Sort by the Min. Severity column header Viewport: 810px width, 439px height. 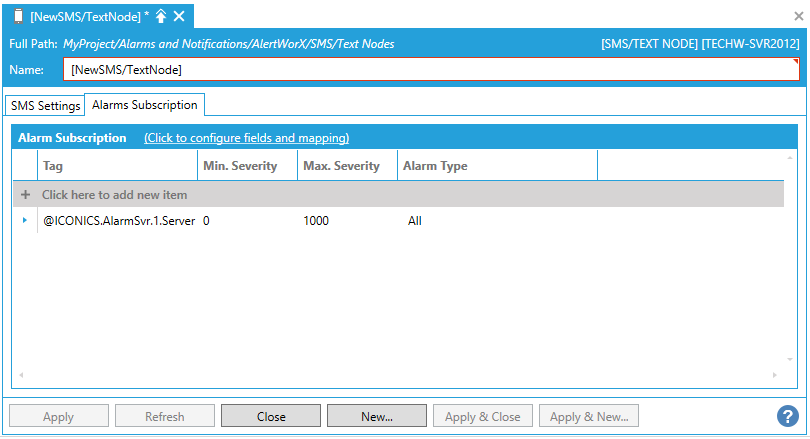[x=248, y=166]
